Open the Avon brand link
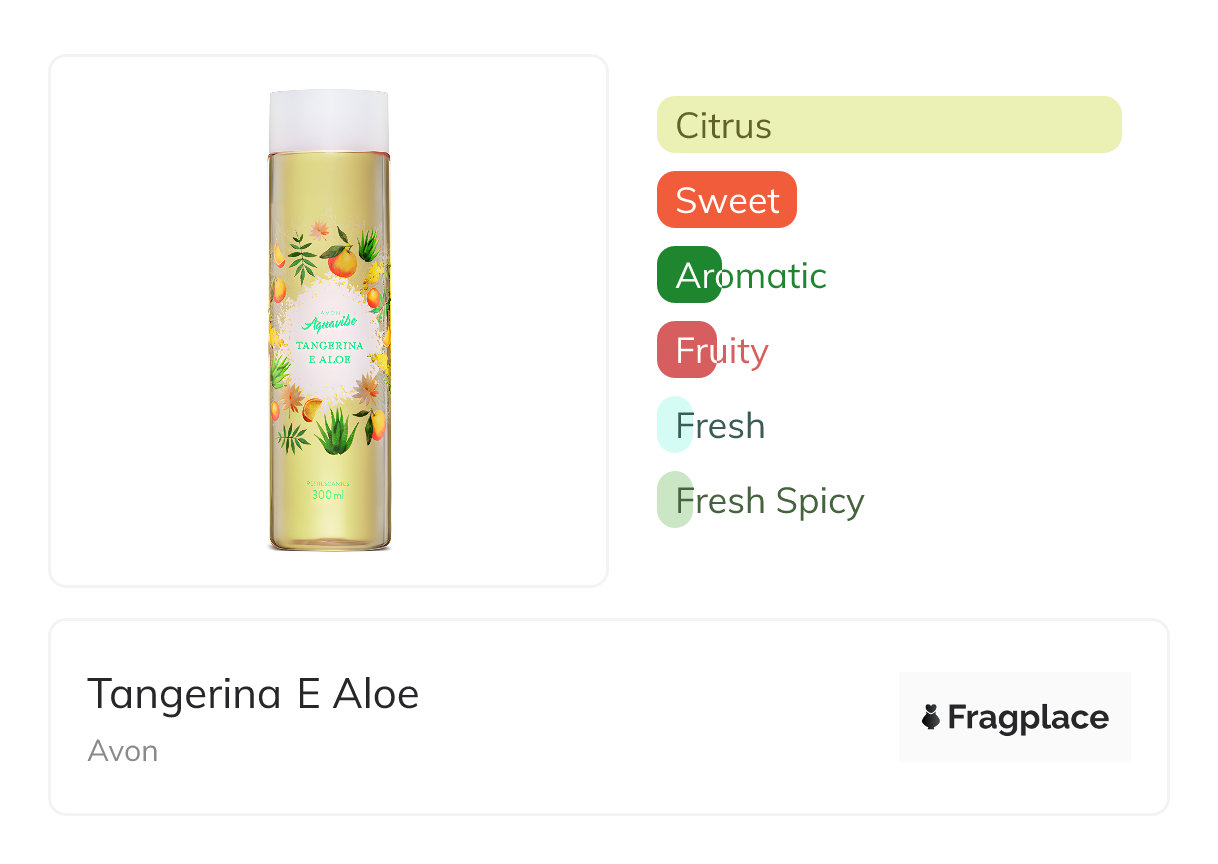Viewport: 1218px width, 864px height. (122, 751)
